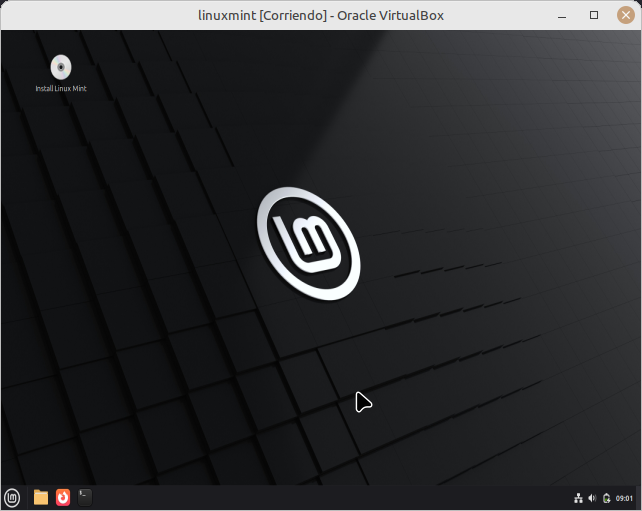The width and height of the screenshot is (642, 511).
Task: Open the Install Linux Mint disc icon
Action: coord(61,67)
